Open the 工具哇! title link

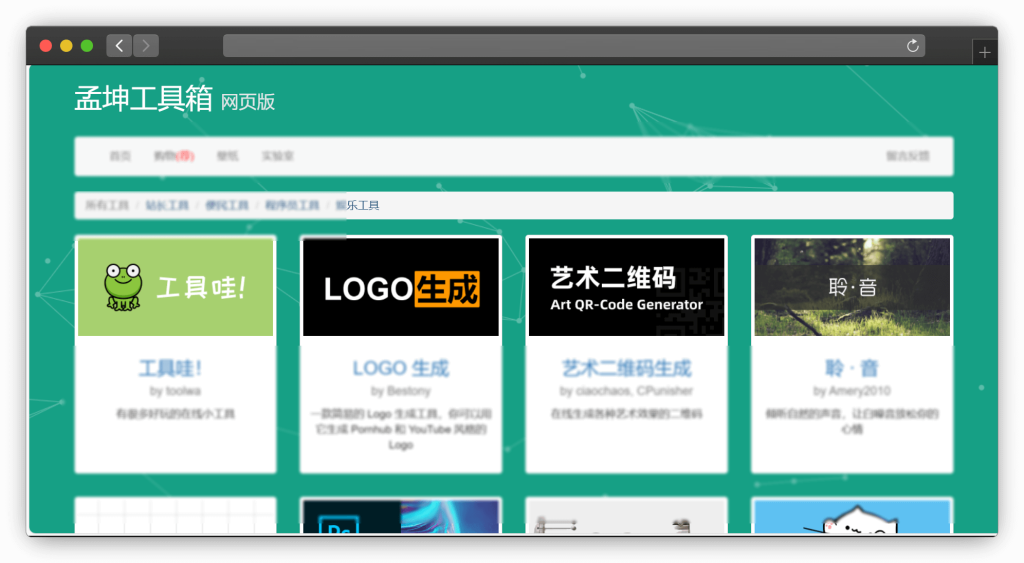pyautogui.click(x=170, y=368)
